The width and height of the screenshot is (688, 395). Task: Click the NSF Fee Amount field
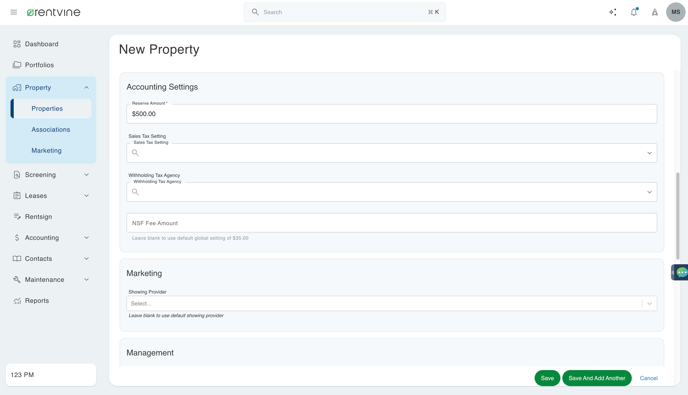click(392, 223)
